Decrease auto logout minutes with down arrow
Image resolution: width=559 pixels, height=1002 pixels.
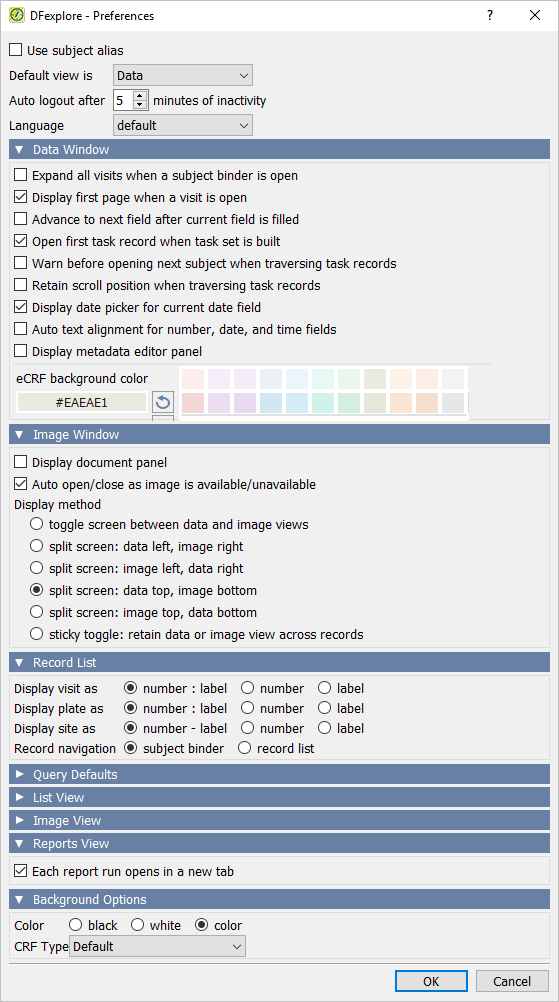point(140,105)
